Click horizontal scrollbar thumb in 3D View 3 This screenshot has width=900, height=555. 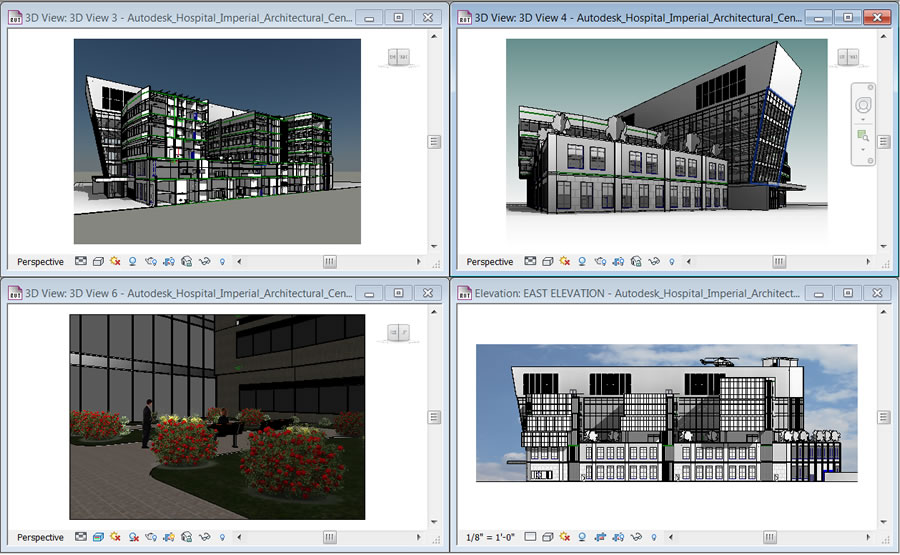pos(329,262)
